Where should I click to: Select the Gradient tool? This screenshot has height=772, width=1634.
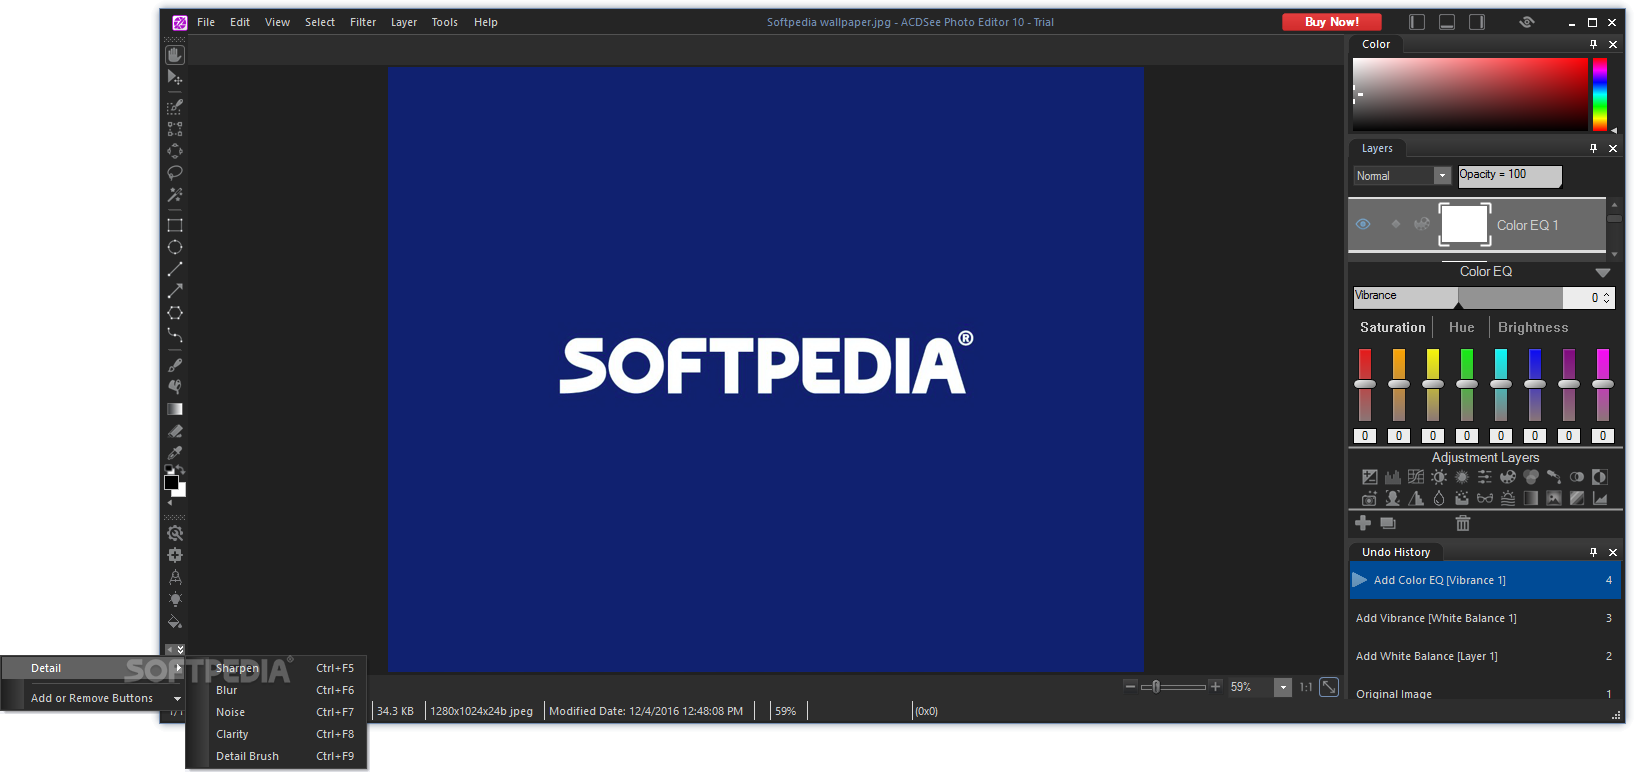[175, 409]
